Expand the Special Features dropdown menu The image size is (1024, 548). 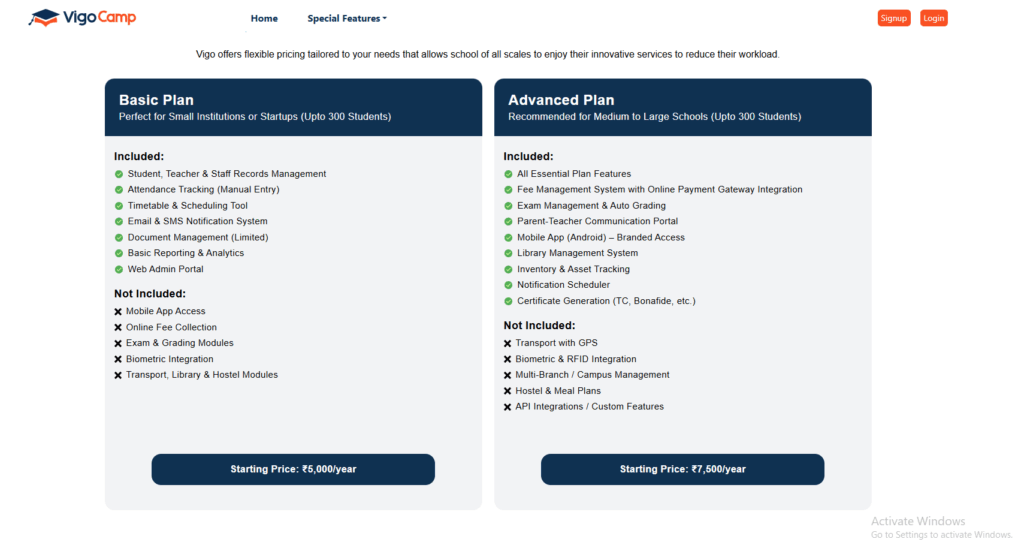click(x=347, y=18)
